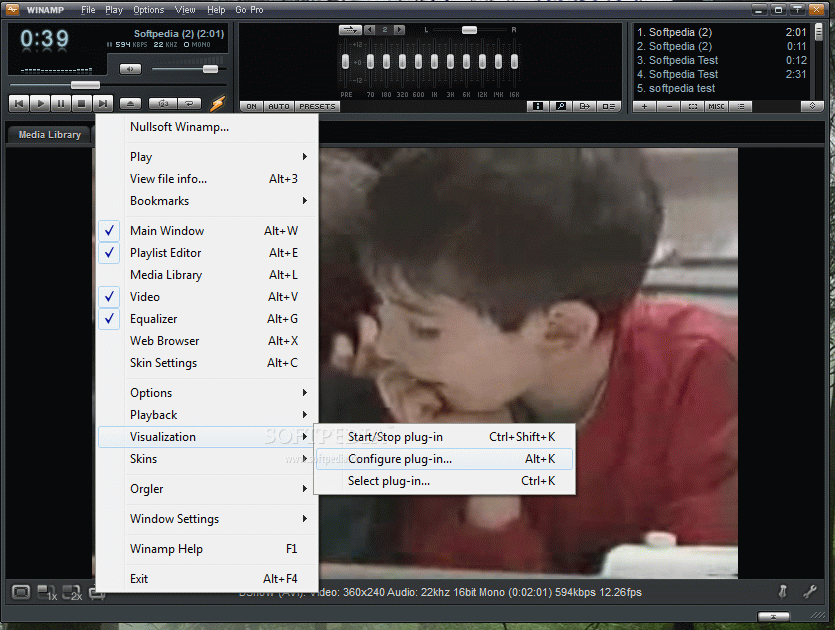Select playlist track 5. softpedia test
Image resolution: width=835 pixels, height=630 pixels.
722,88
